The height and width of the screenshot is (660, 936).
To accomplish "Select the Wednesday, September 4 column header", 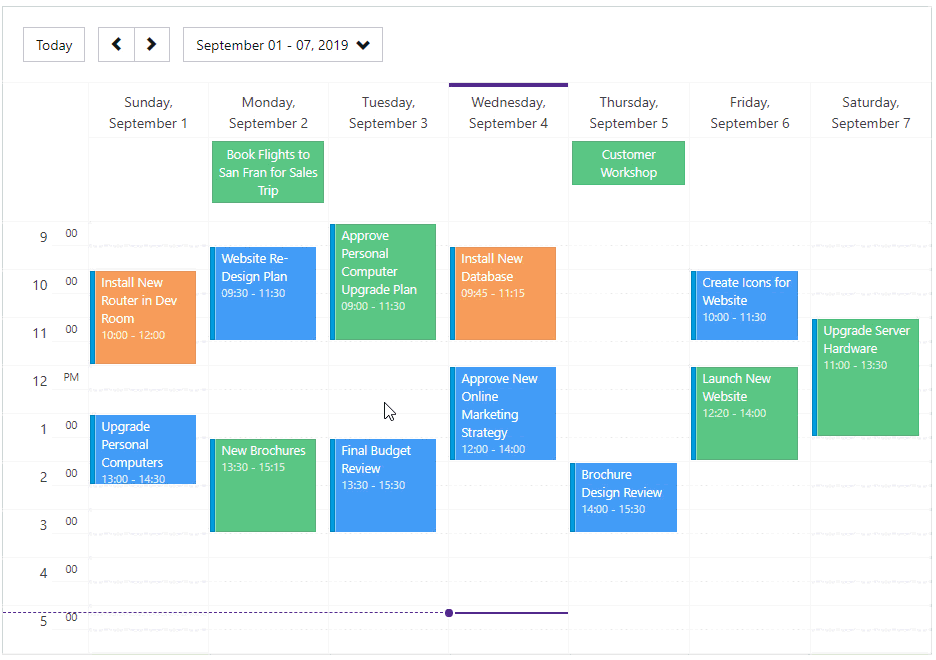I will tap(508, 113).
